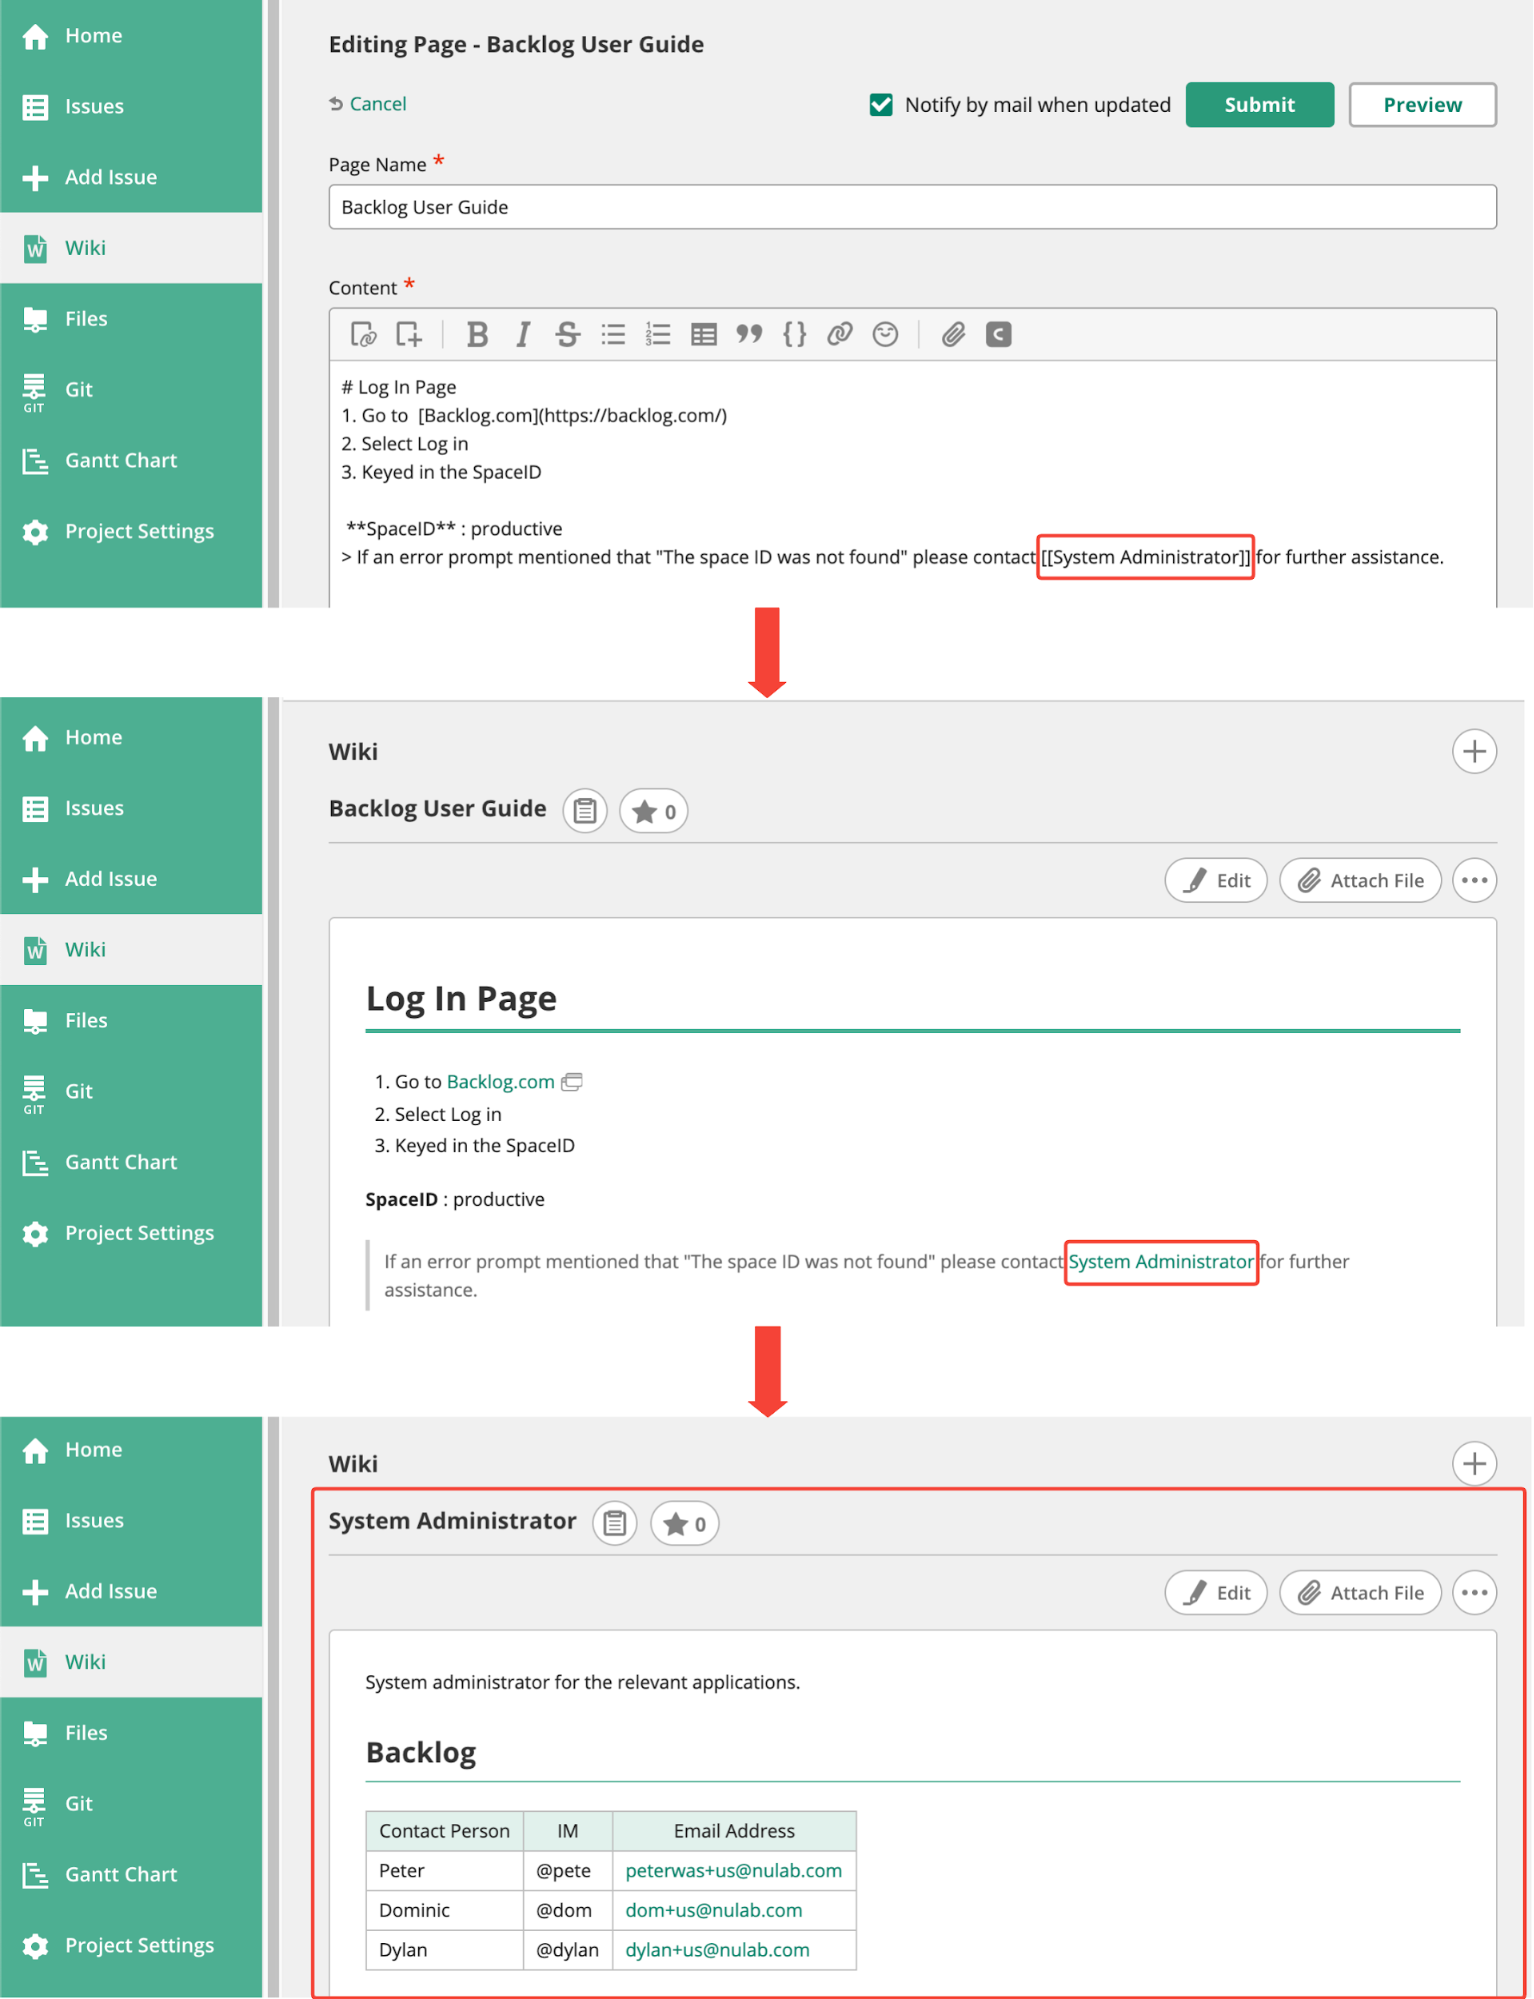The height and width of the screenshot is (1999, 1534).
Task: Open Gantt Chart beside the System Administrator page
Action: [x=121, y=1874]
